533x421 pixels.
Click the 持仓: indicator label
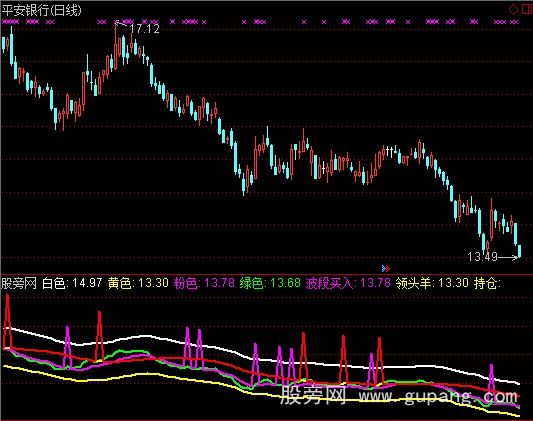point(487,283)
